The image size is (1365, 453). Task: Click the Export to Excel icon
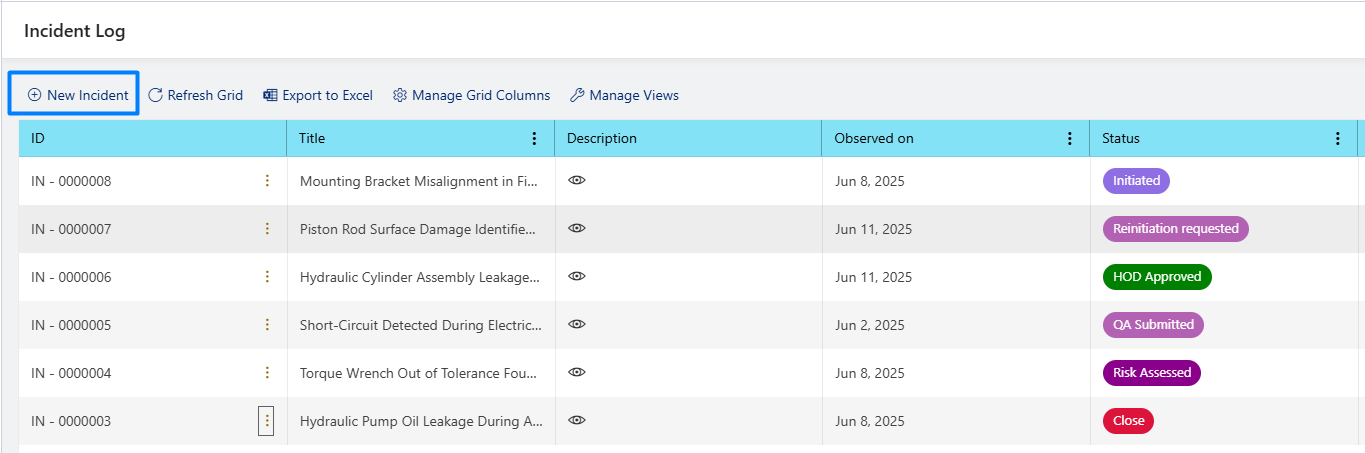click(270, 95)
